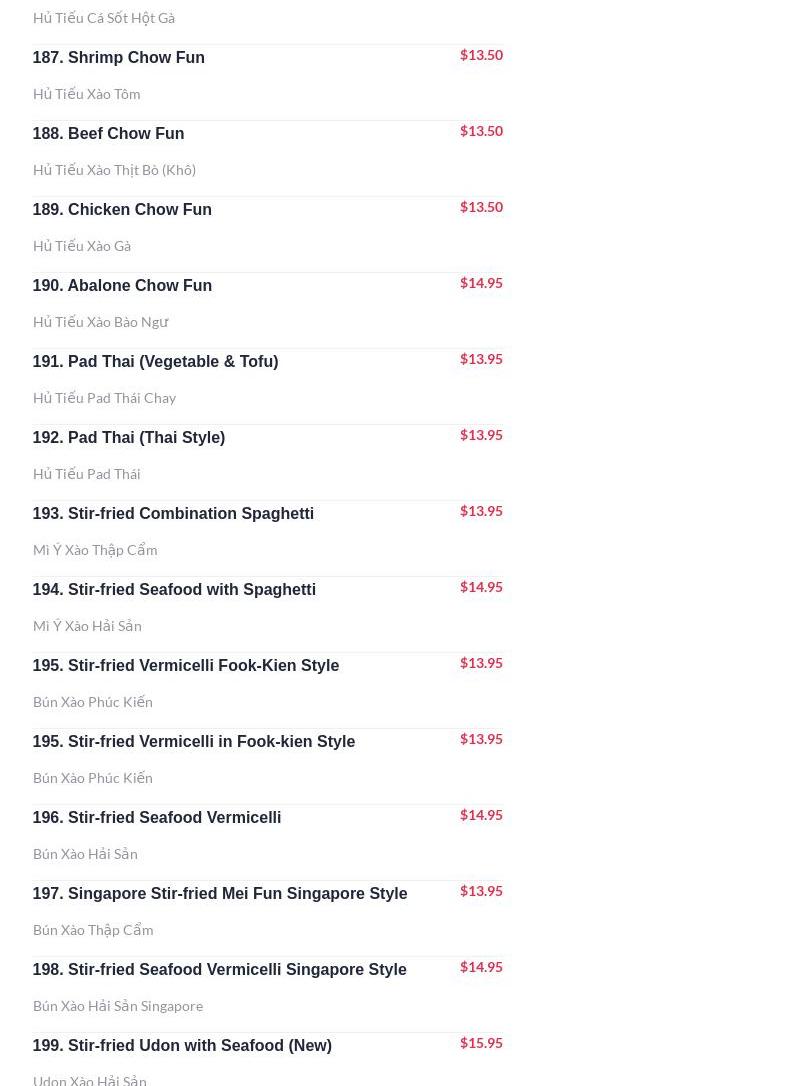
Task: Click 198. Stir-fried Seafood Vermicelli Singapore Style
Action: pyautogui.click(x=219, y=970)
